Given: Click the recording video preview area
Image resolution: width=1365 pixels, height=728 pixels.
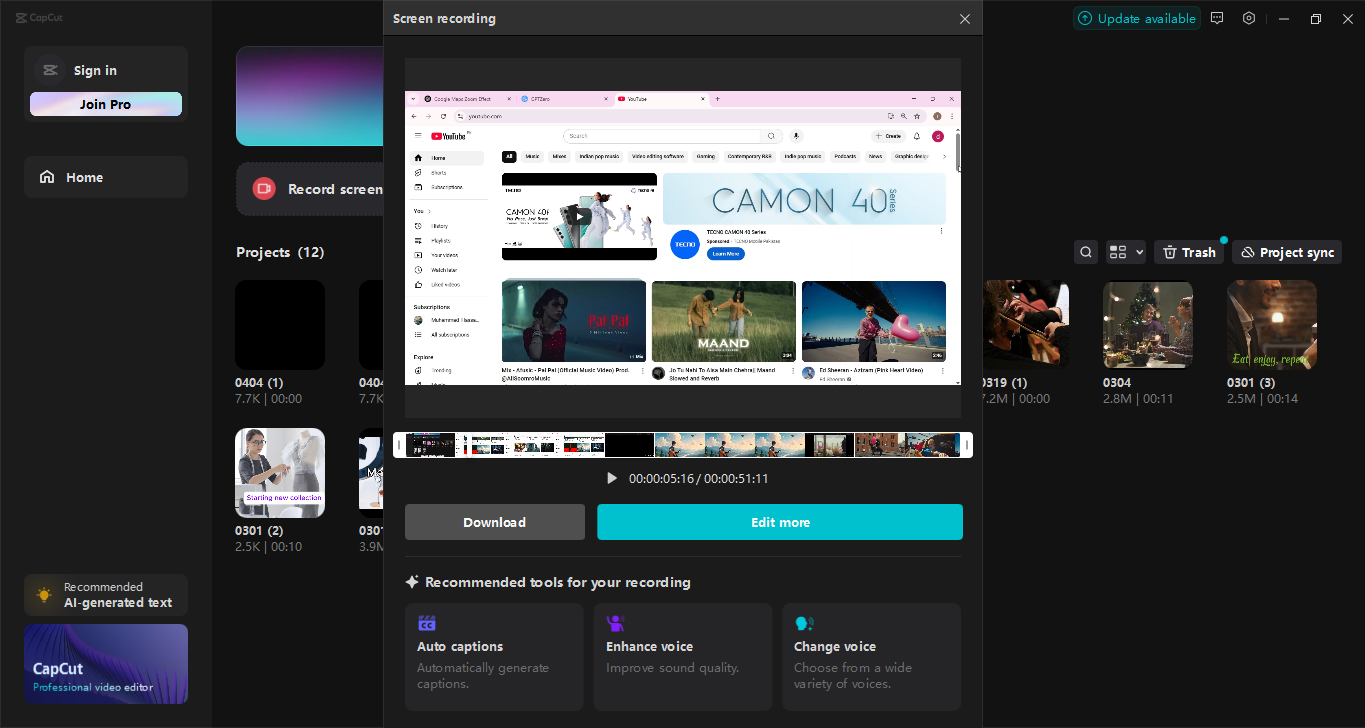Looking at the screenshot, I should [683, 238].
